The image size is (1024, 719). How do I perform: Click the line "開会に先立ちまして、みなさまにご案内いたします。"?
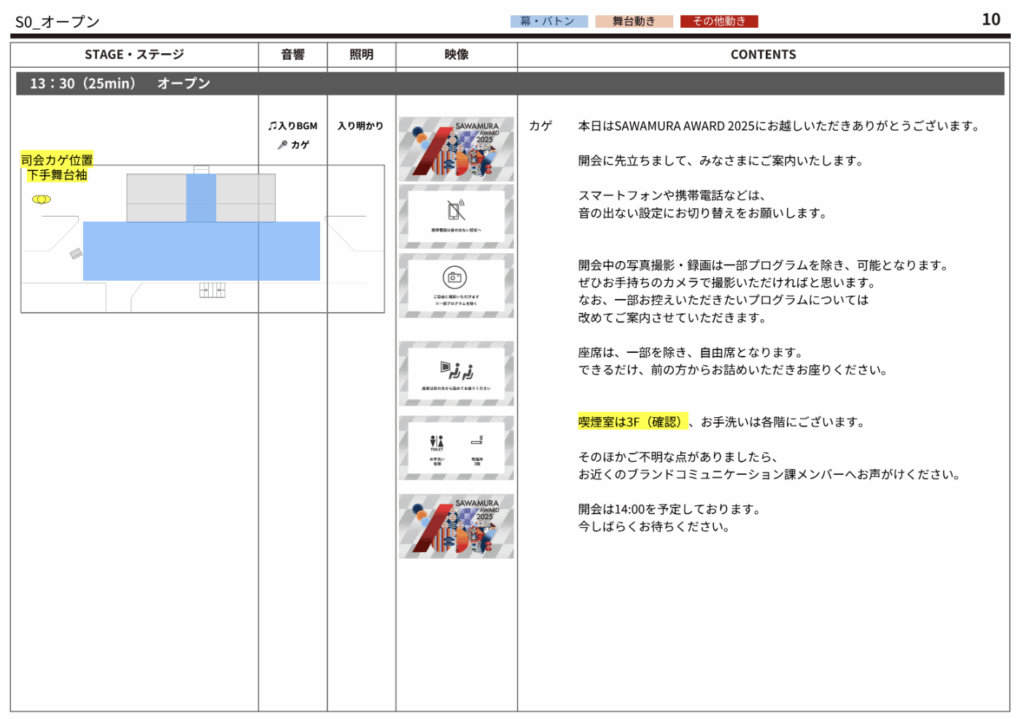point(720,161)
